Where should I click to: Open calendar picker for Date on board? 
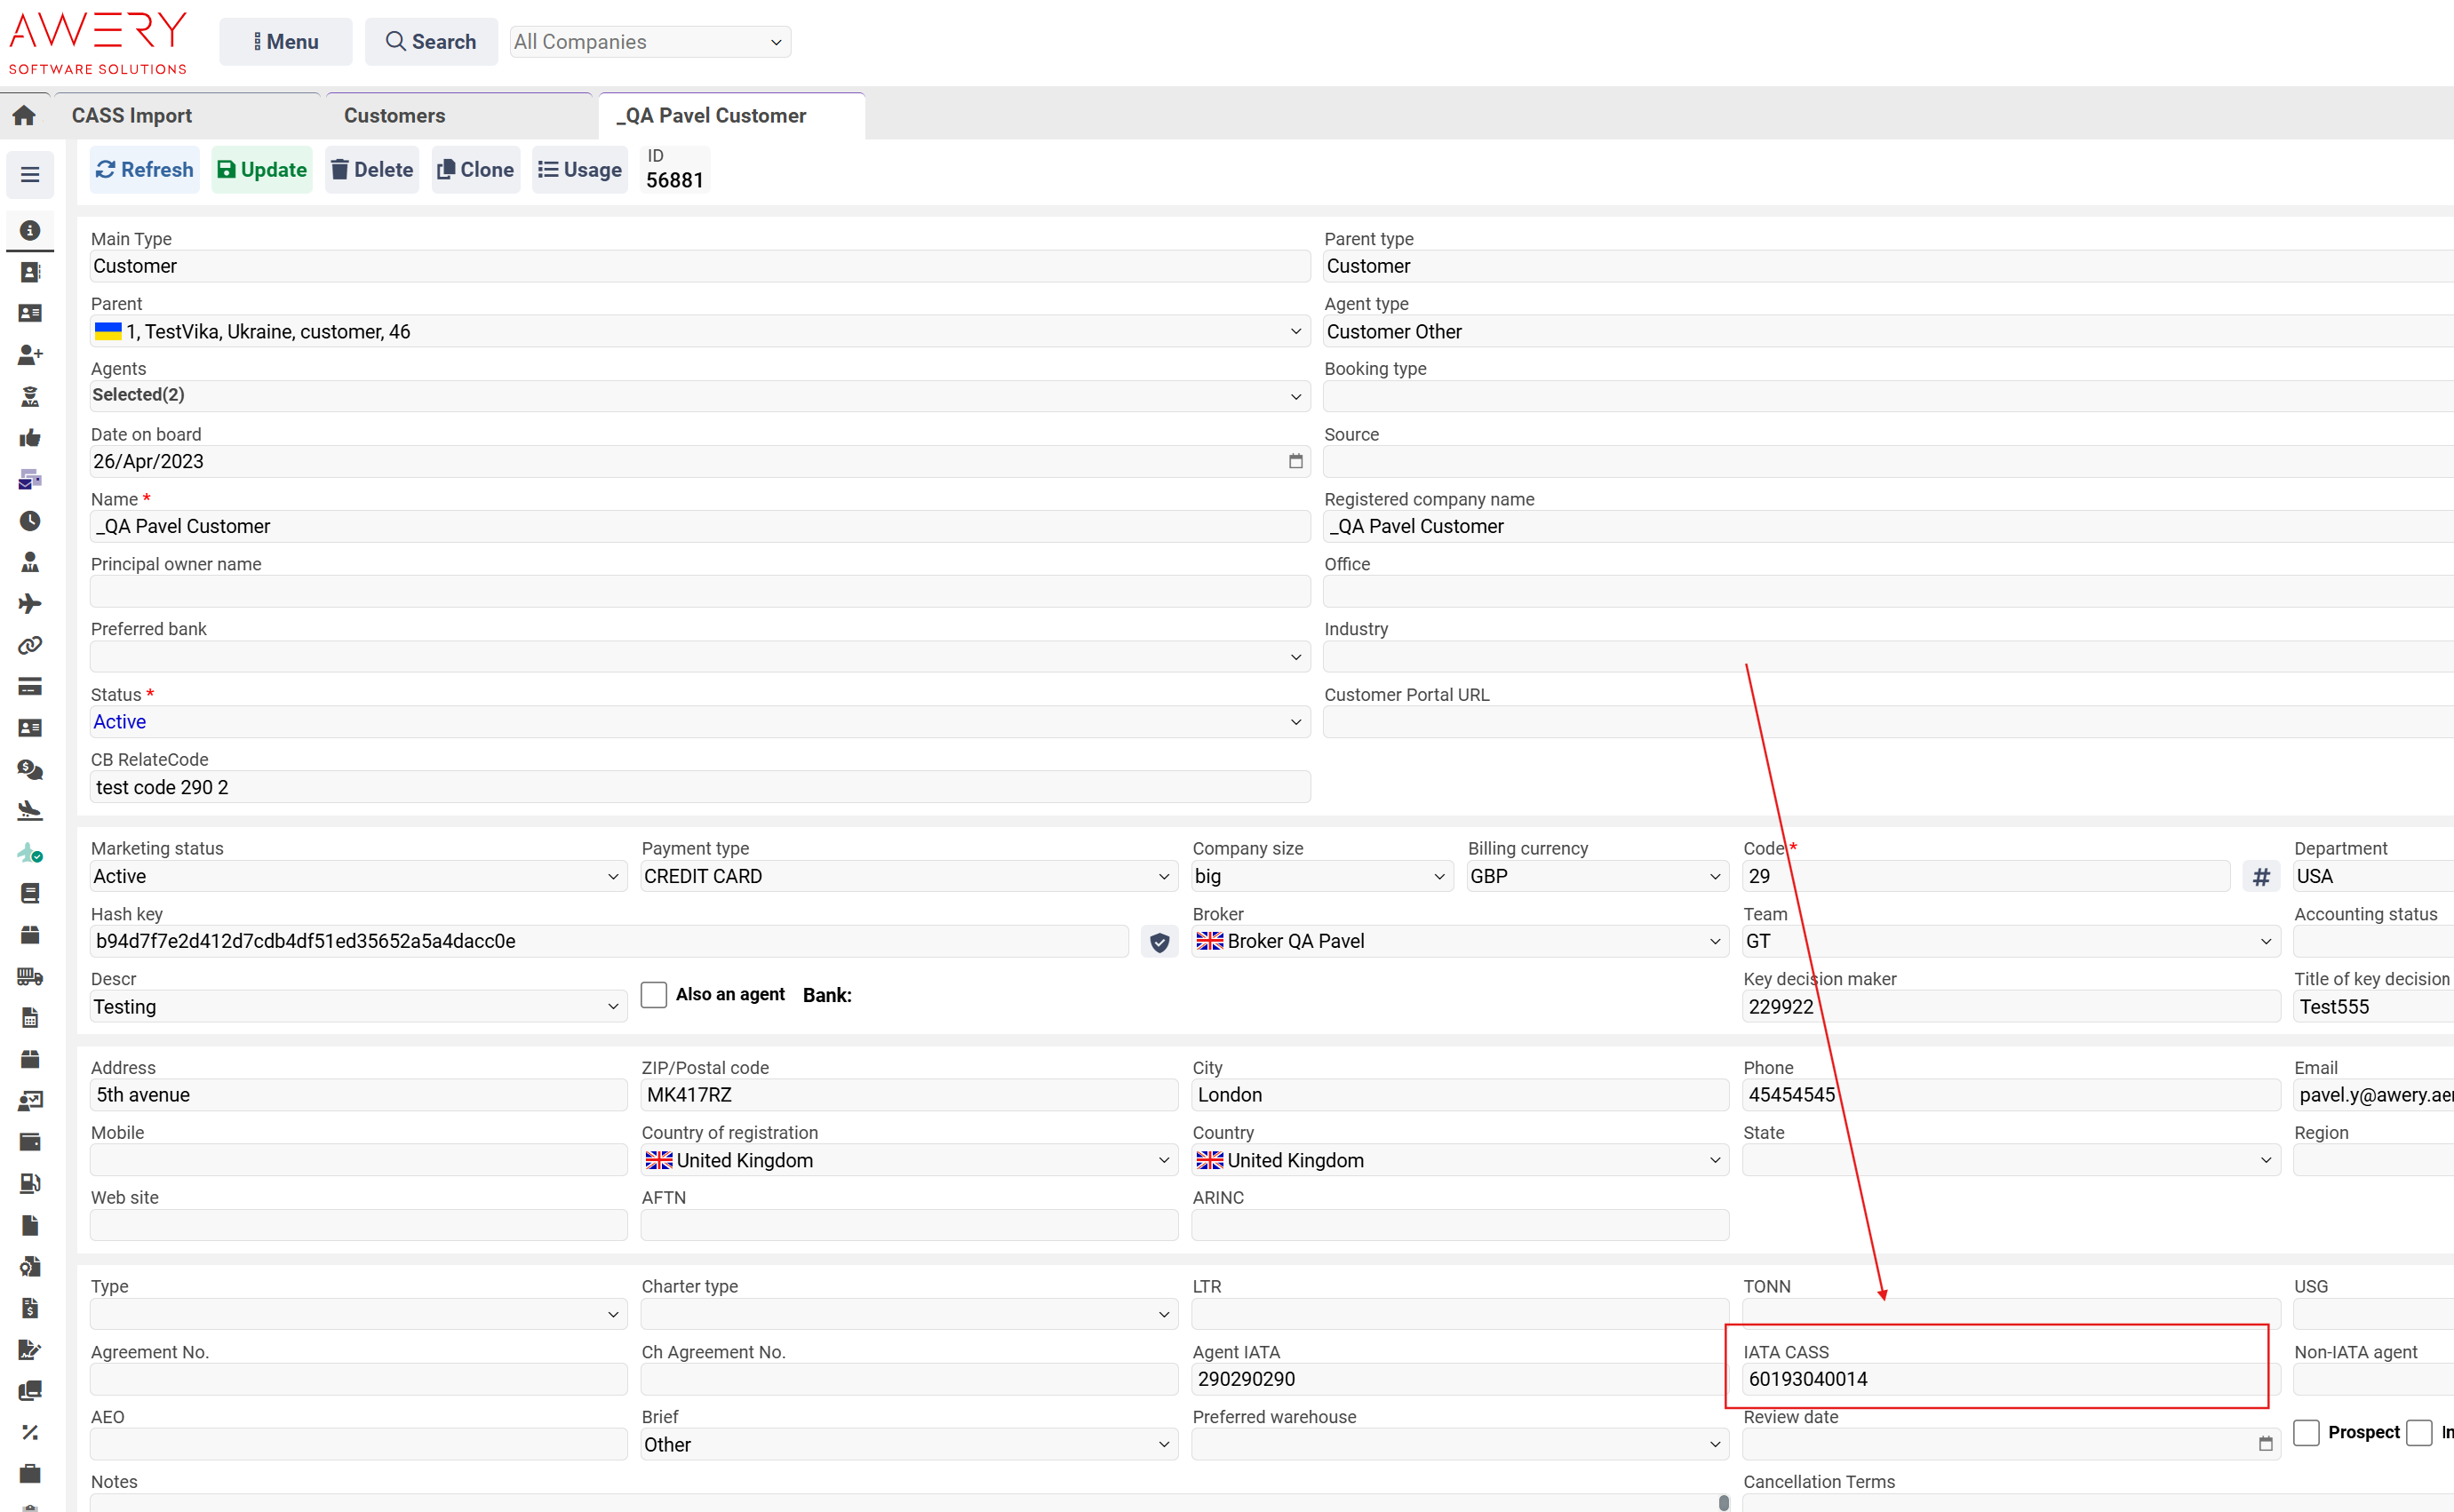(x=1296, y=461)
